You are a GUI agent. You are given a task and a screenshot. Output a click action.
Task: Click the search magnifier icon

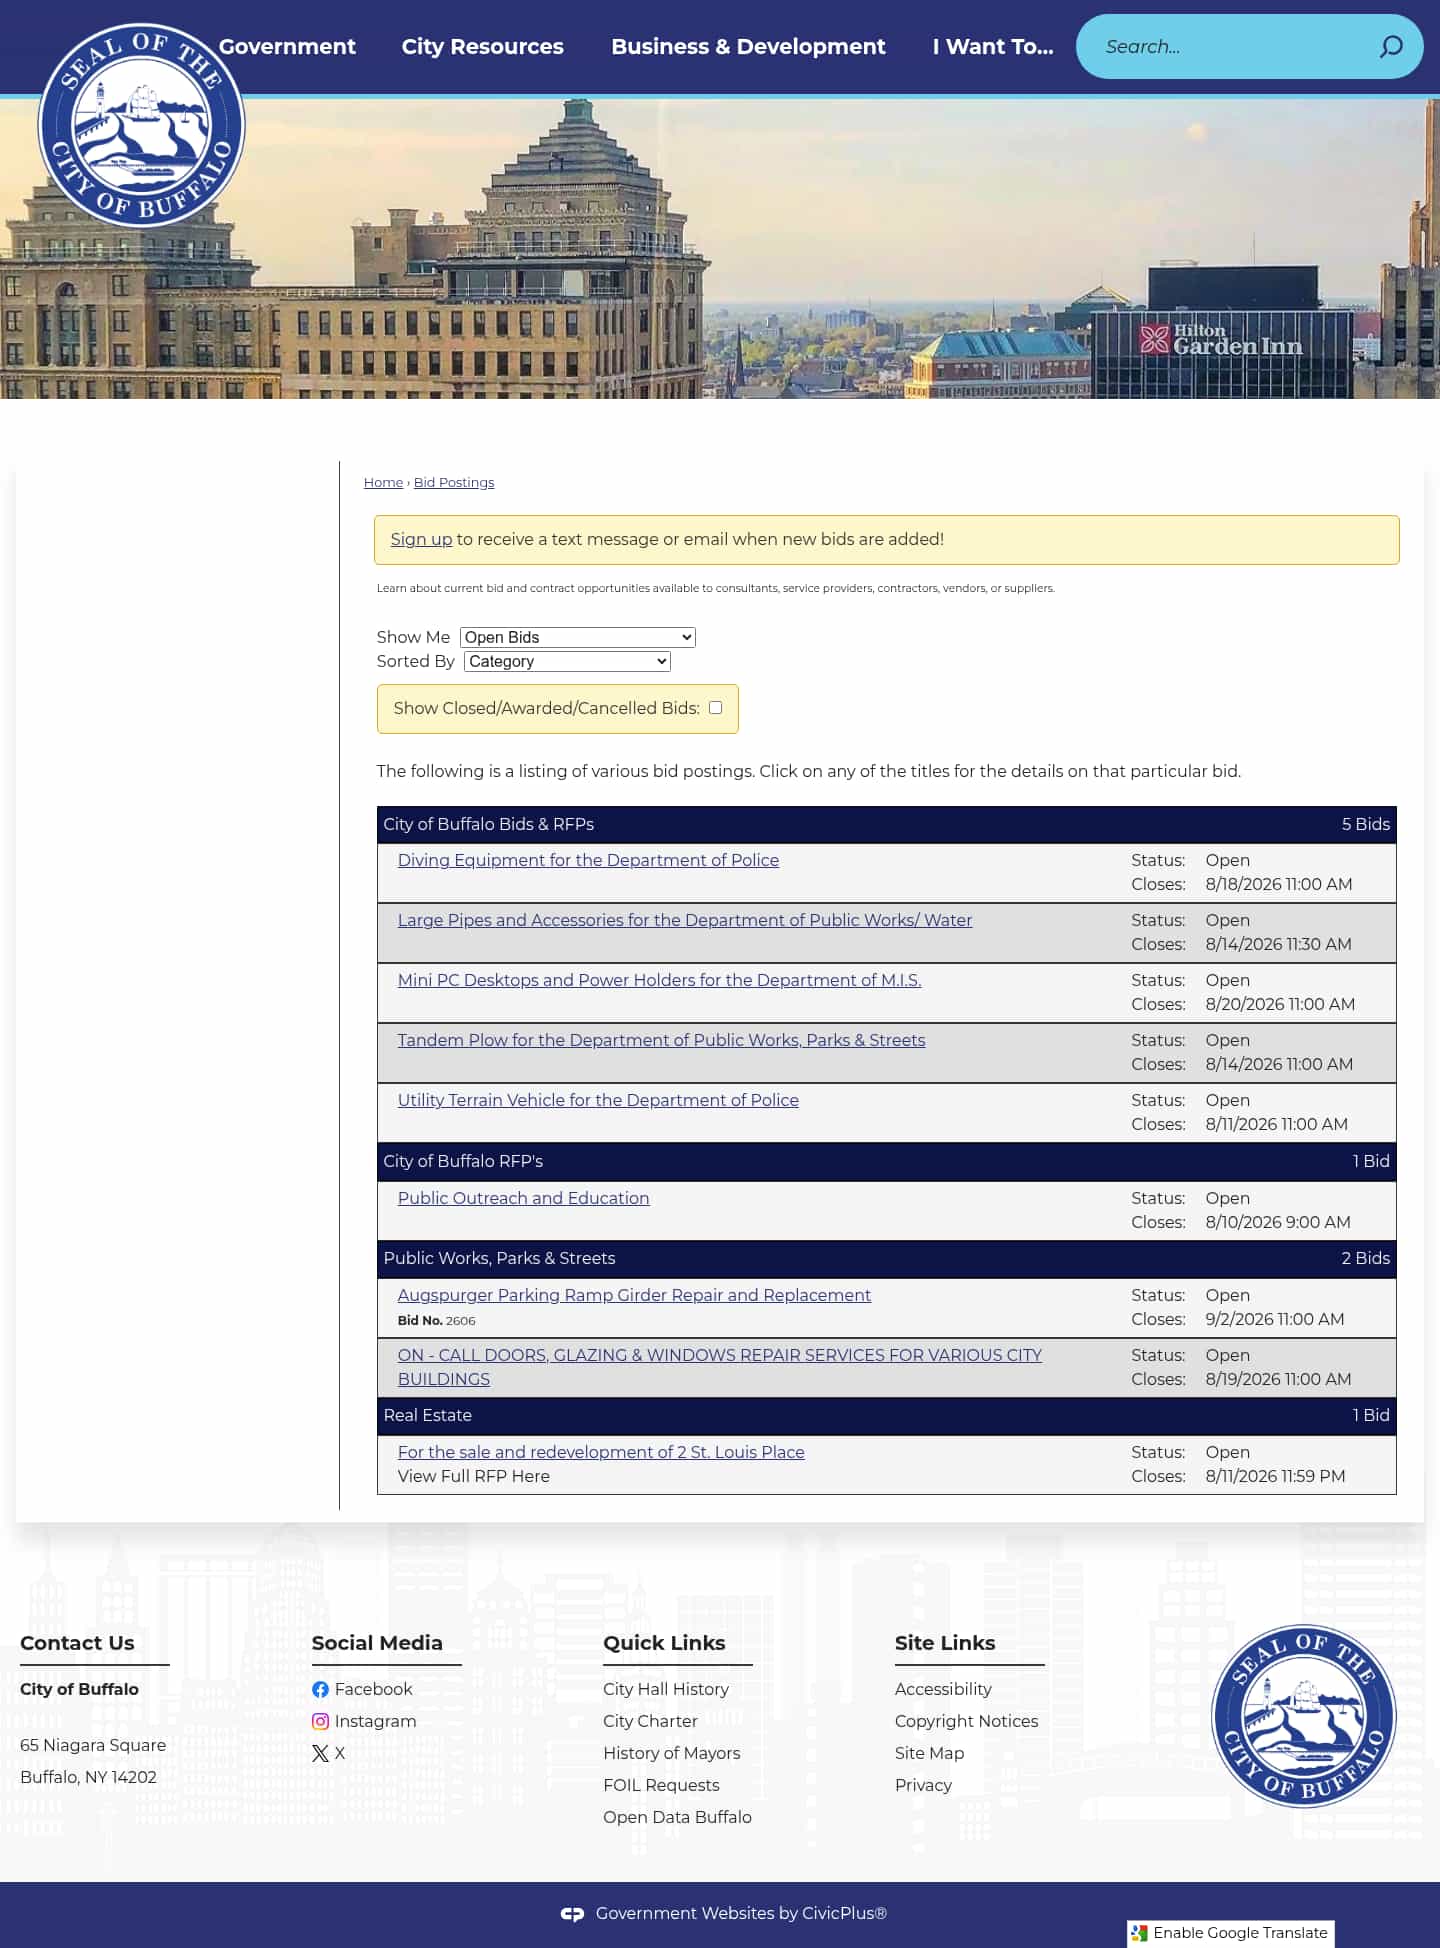(1391, 47)
